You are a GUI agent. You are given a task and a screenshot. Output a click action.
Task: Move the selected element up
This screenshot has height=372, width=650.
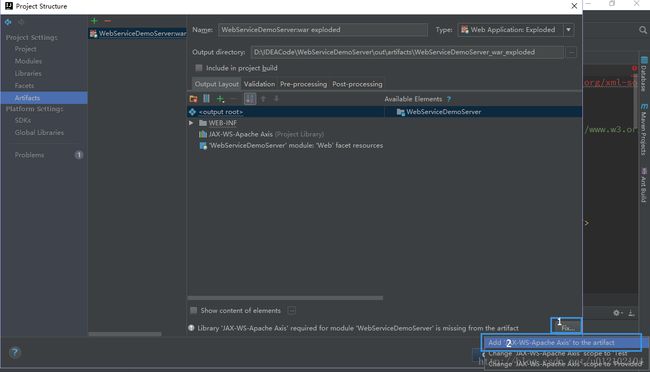pos(263,99)
